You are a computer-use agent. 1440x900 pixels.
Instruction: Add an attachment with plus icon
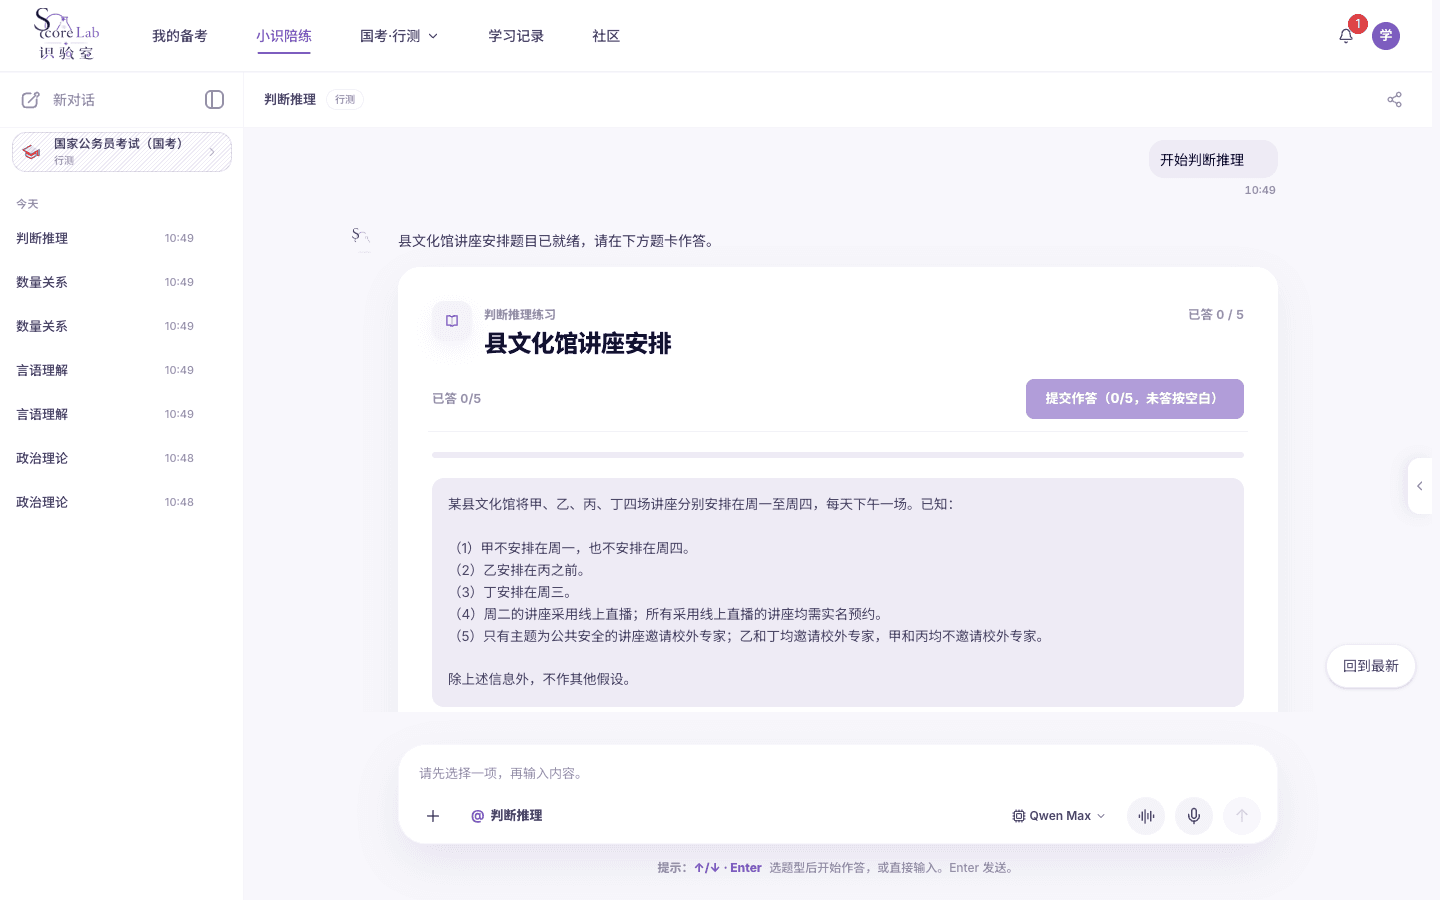pos(433,816)
